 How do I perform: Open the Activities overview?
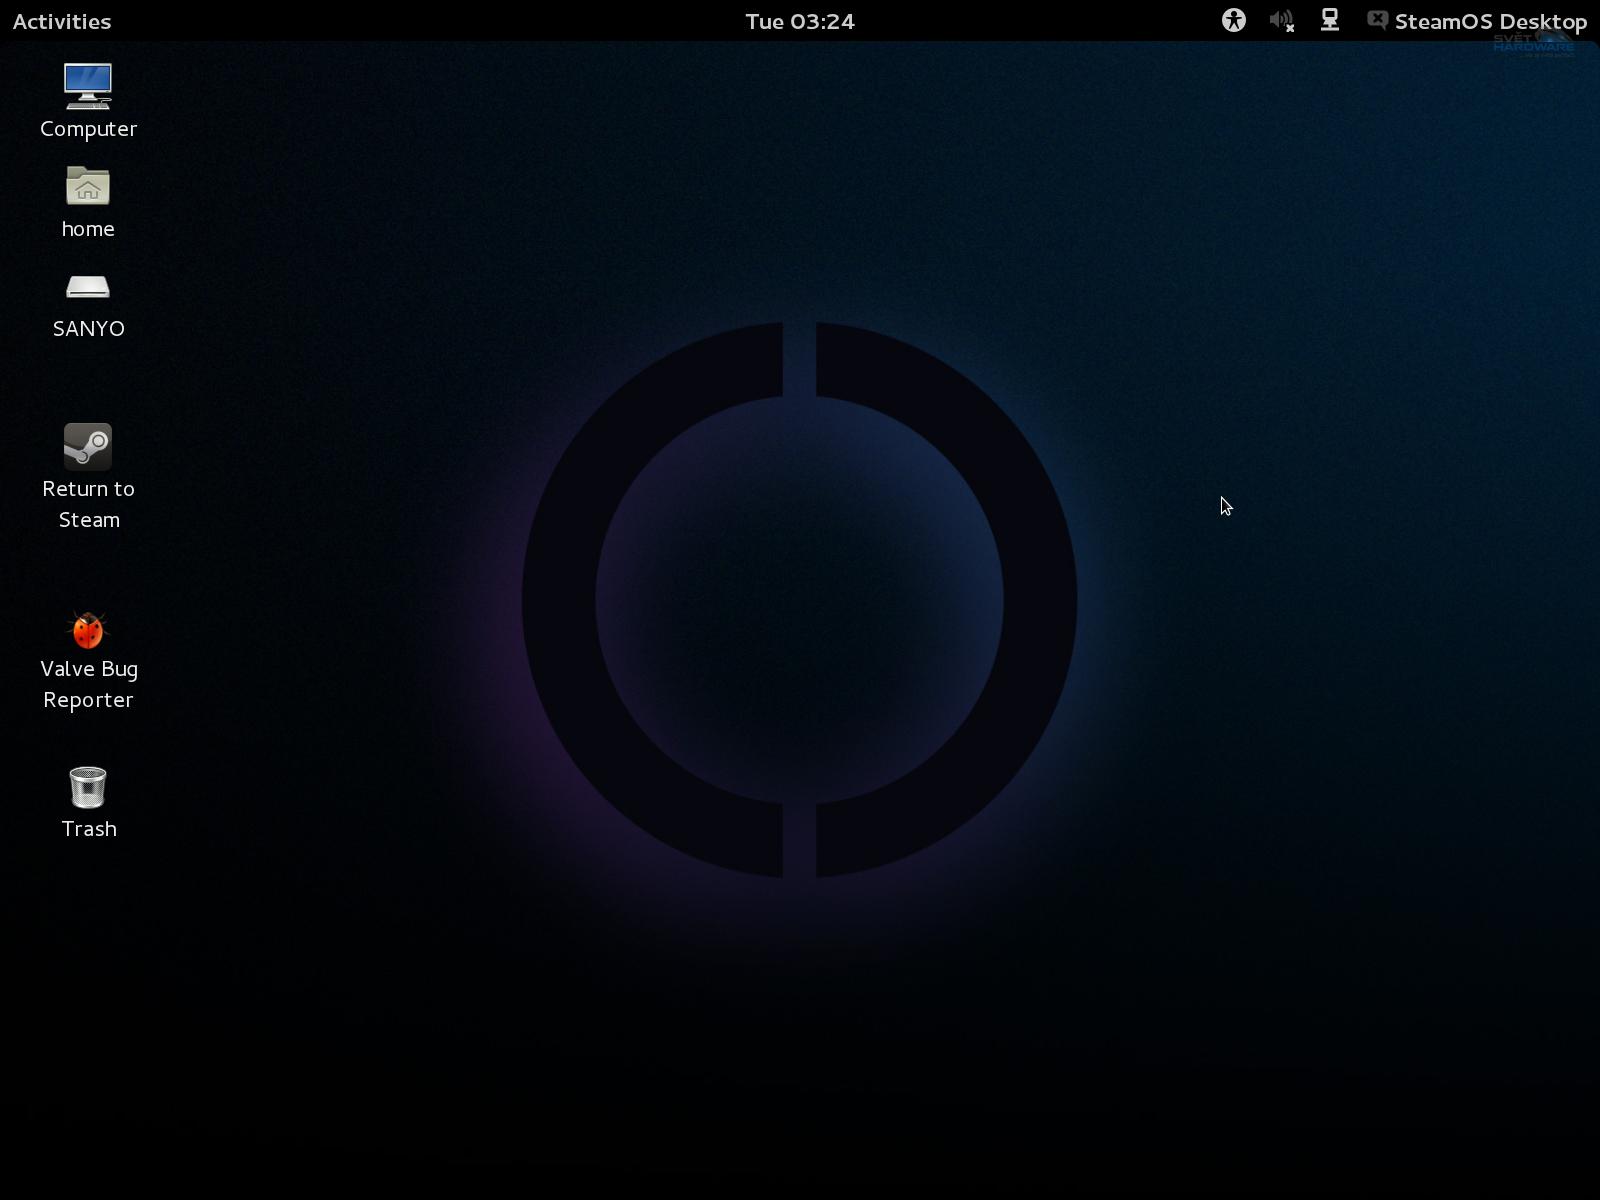[x=61, y=21]
